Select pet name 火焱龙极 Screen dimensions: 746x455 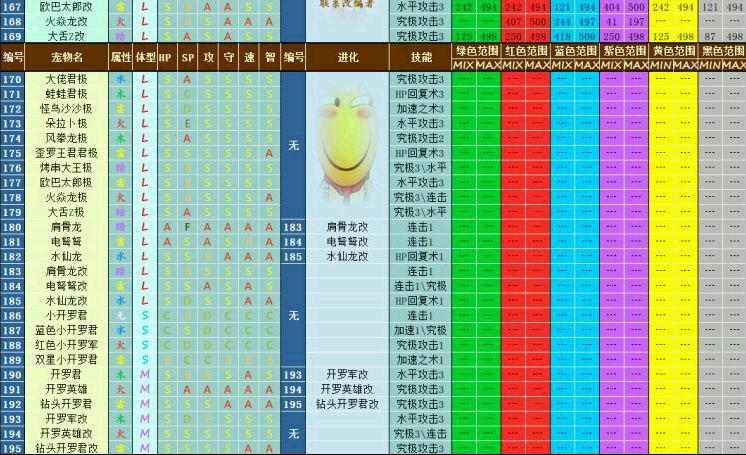click(67, 198)
